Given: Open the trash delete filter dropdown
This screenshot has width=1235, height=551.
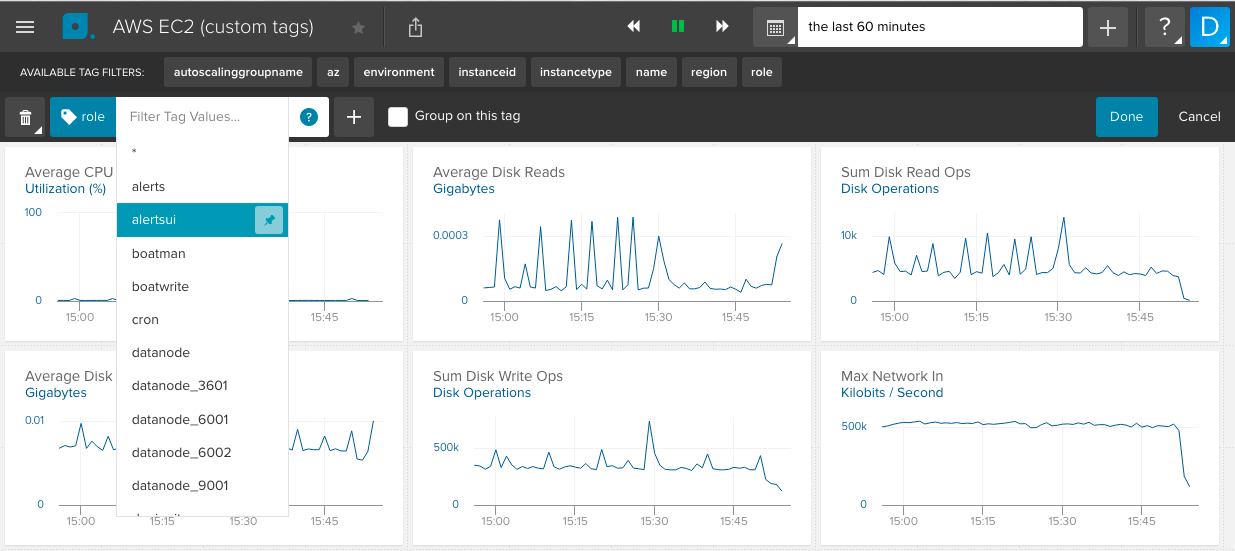Looking at the screenshot, I should coord(25,117).
